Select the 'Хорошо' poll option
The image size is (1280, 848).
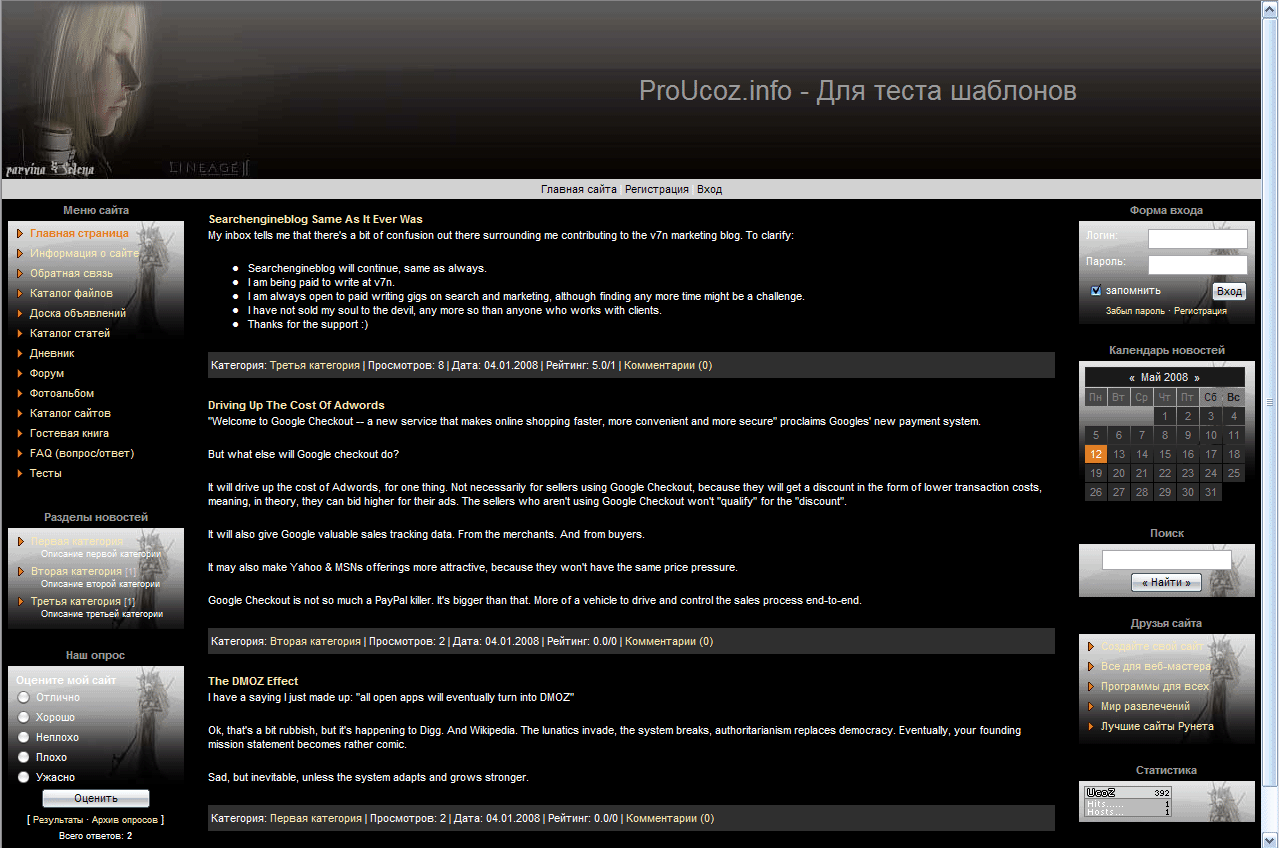click(x=24, y=717)
